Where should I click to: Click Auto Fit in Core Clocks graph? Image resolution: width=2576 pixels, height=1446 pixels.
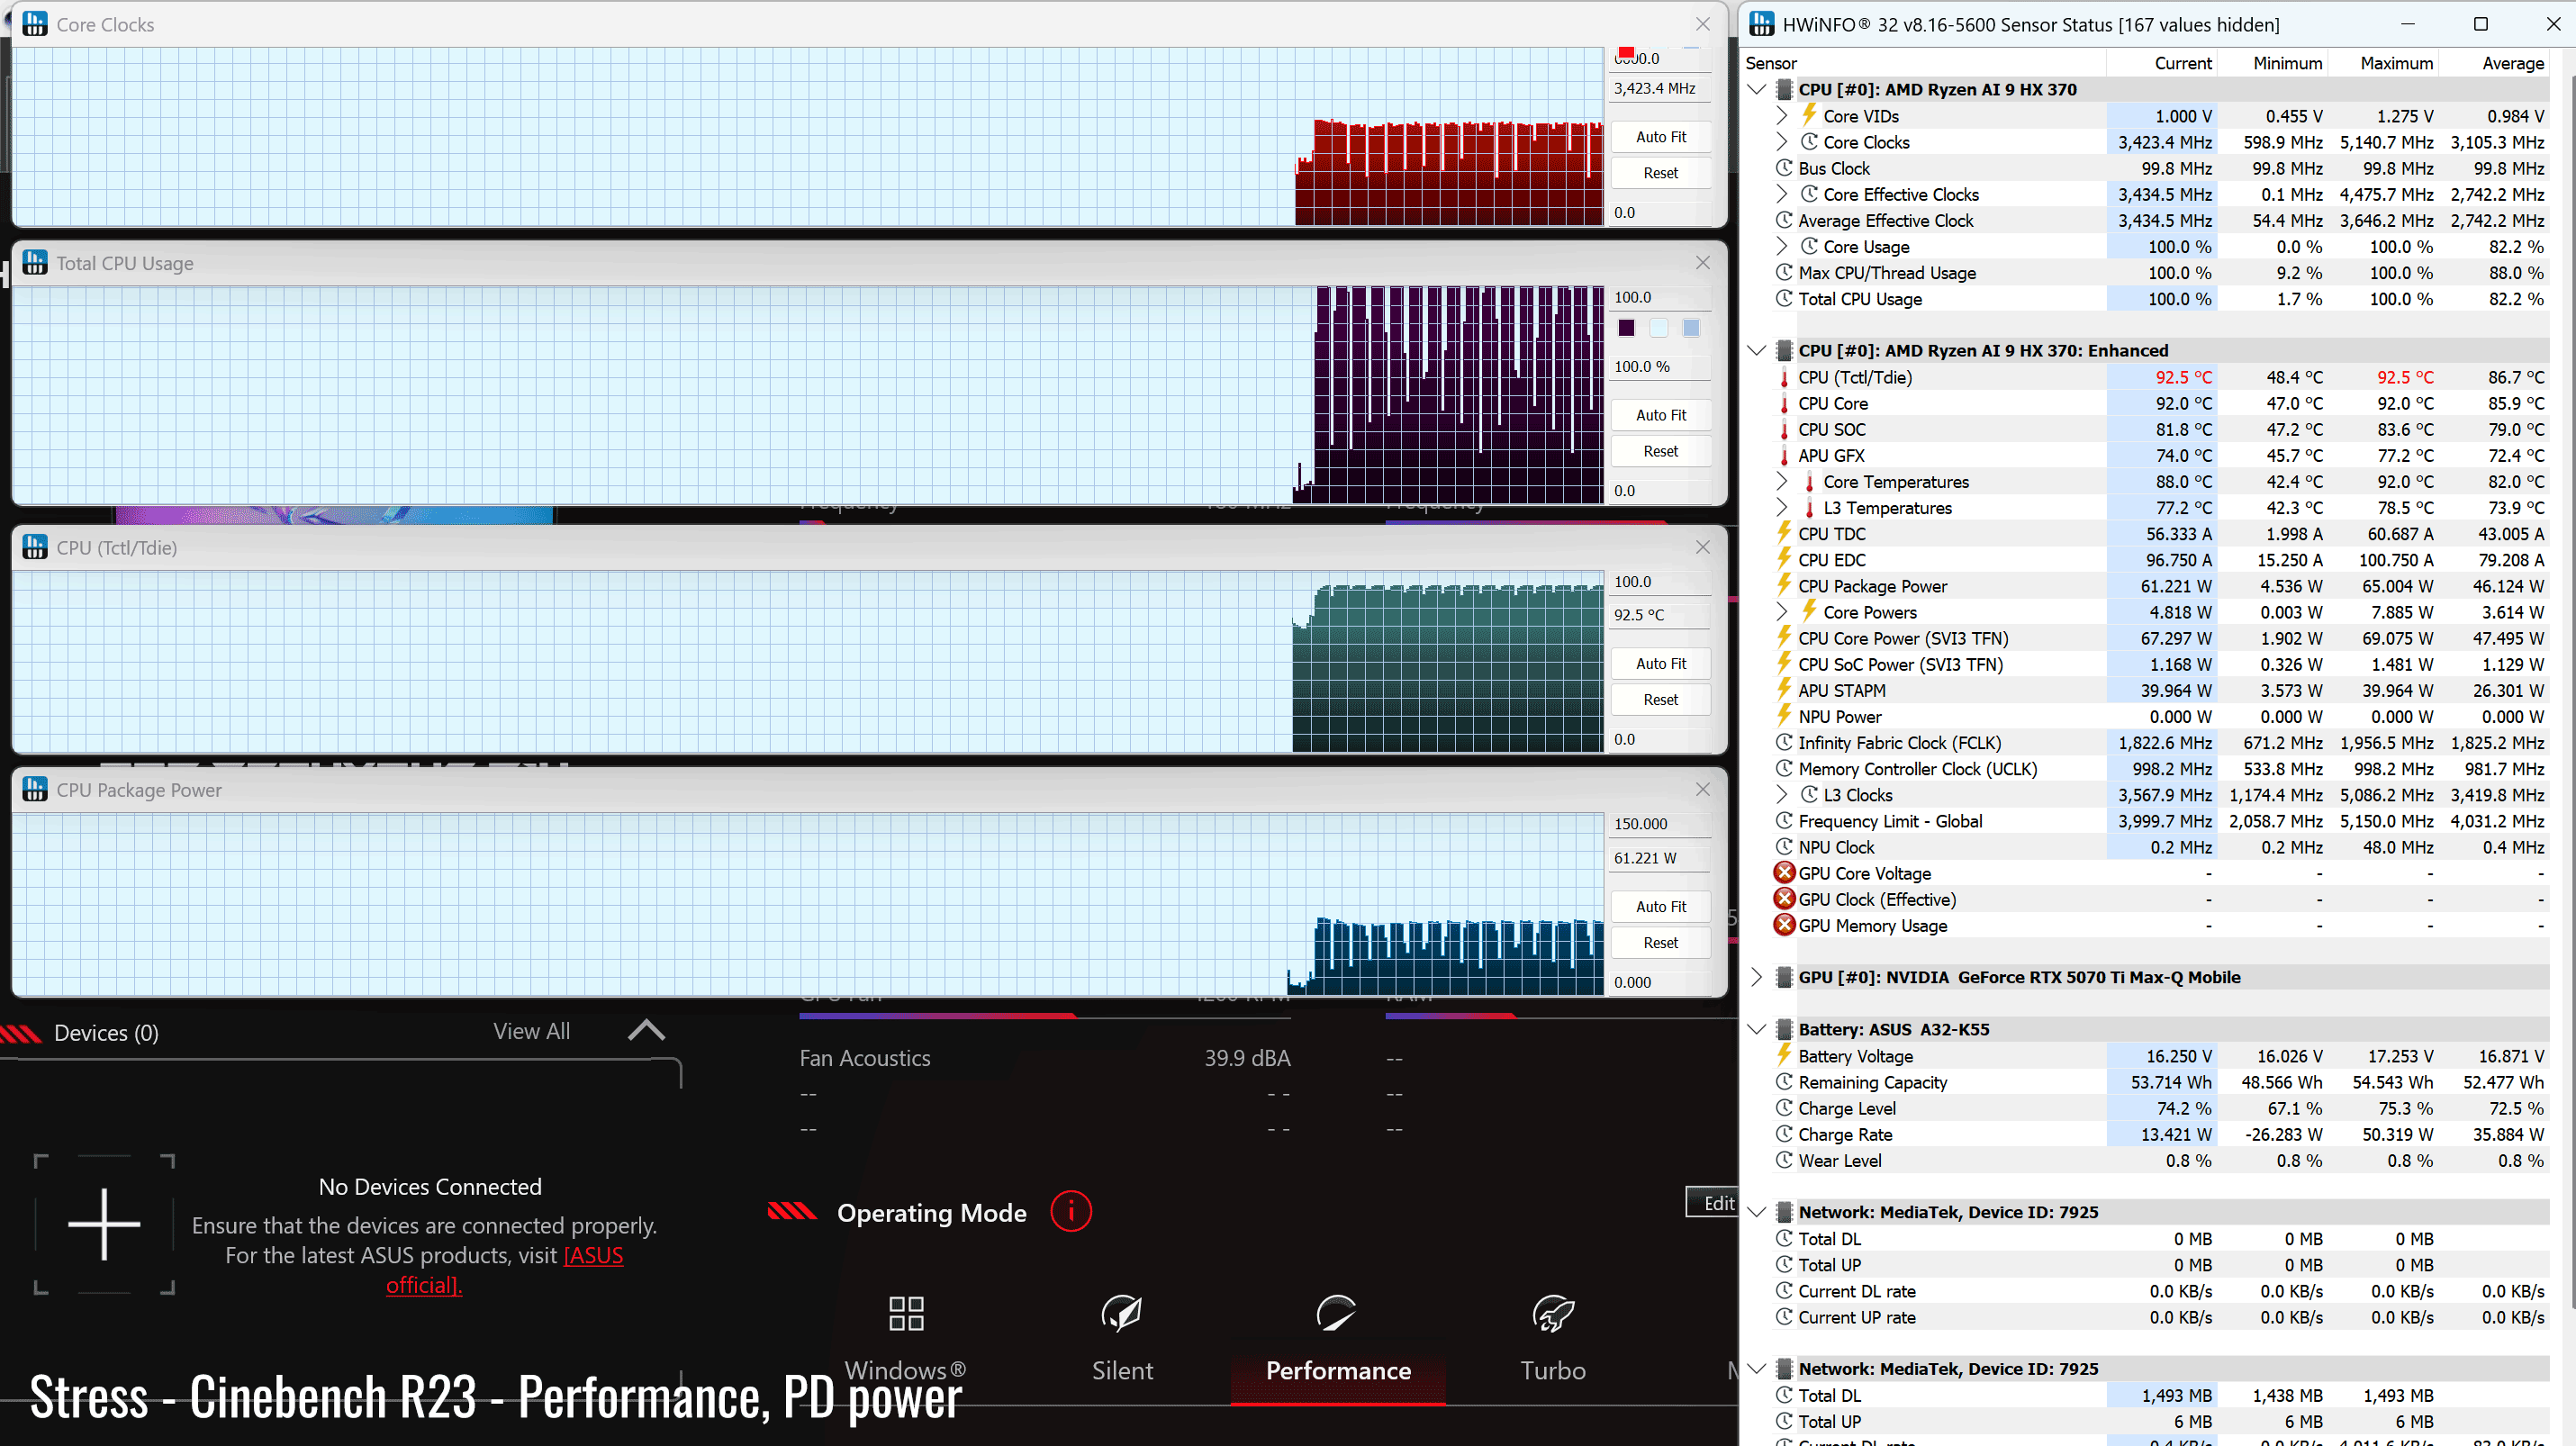(x=1660, y=137)
